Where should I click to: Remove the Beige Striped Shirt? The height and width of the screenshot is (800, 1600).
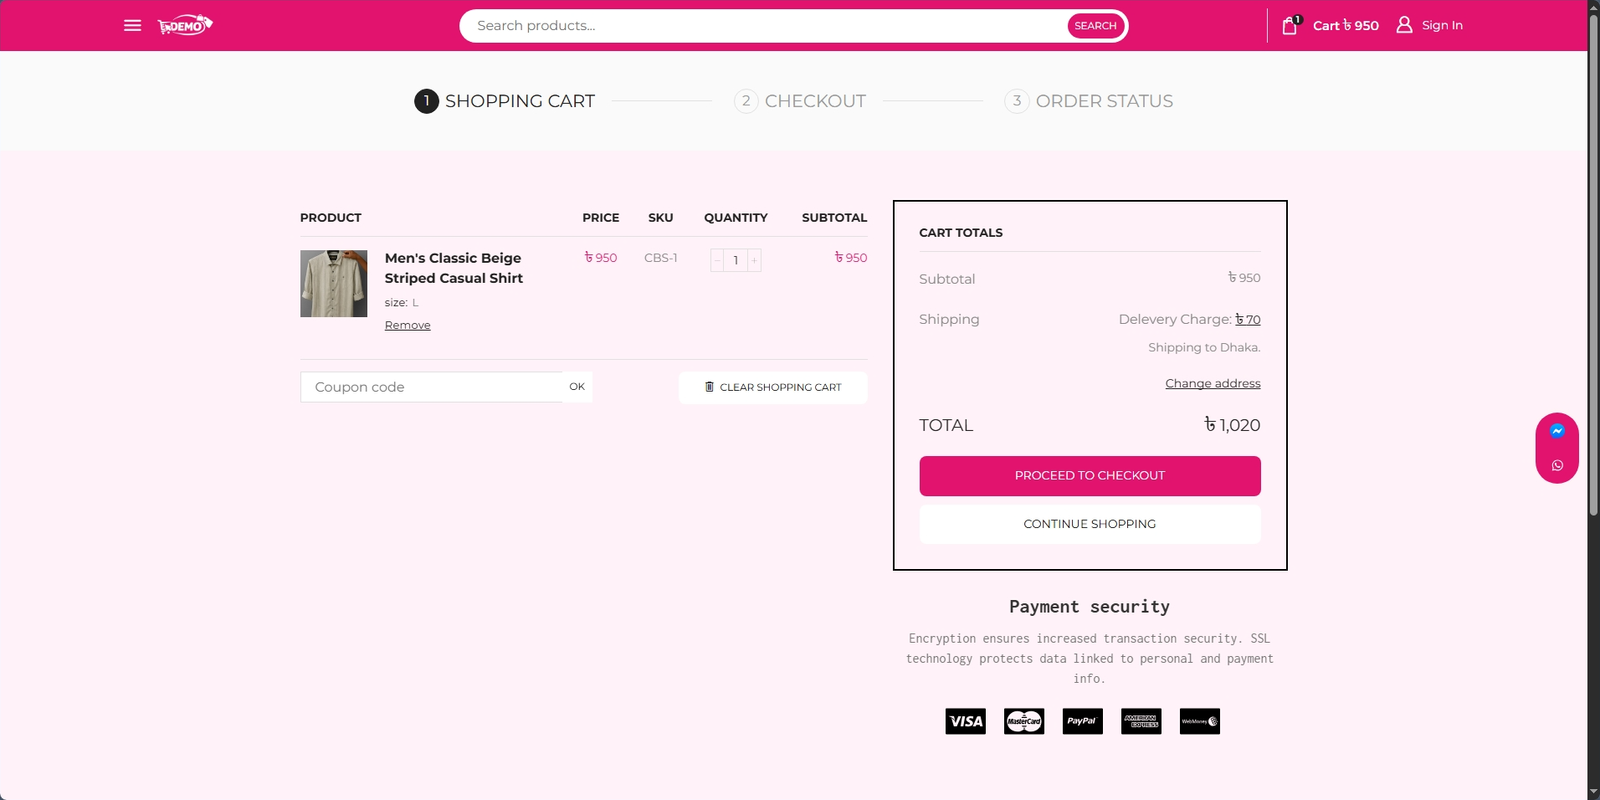click(407, 325)
